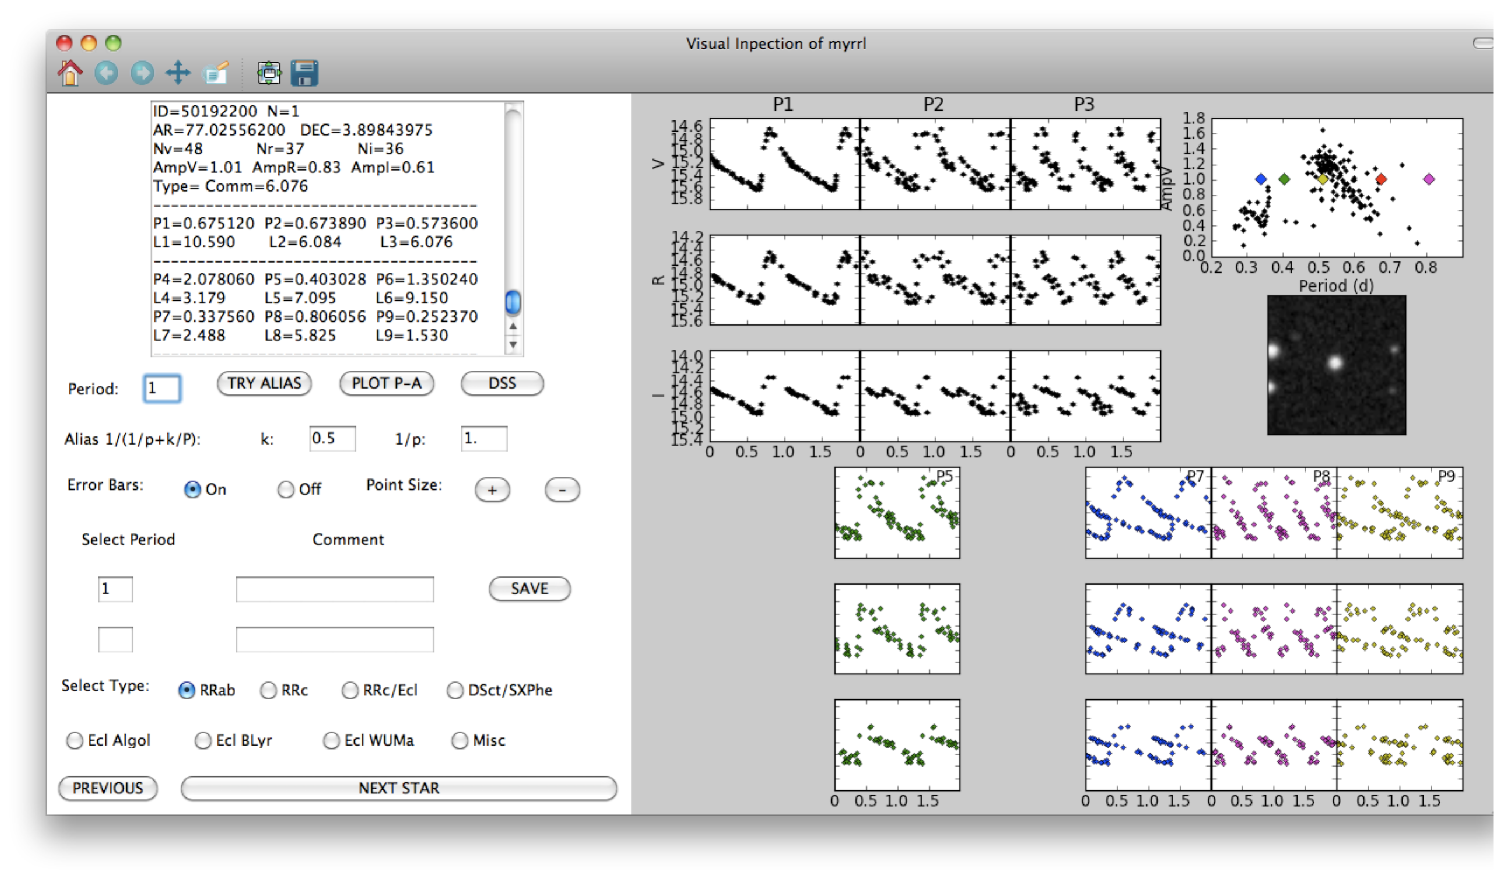Click the star field sky image

point(1336,365)
